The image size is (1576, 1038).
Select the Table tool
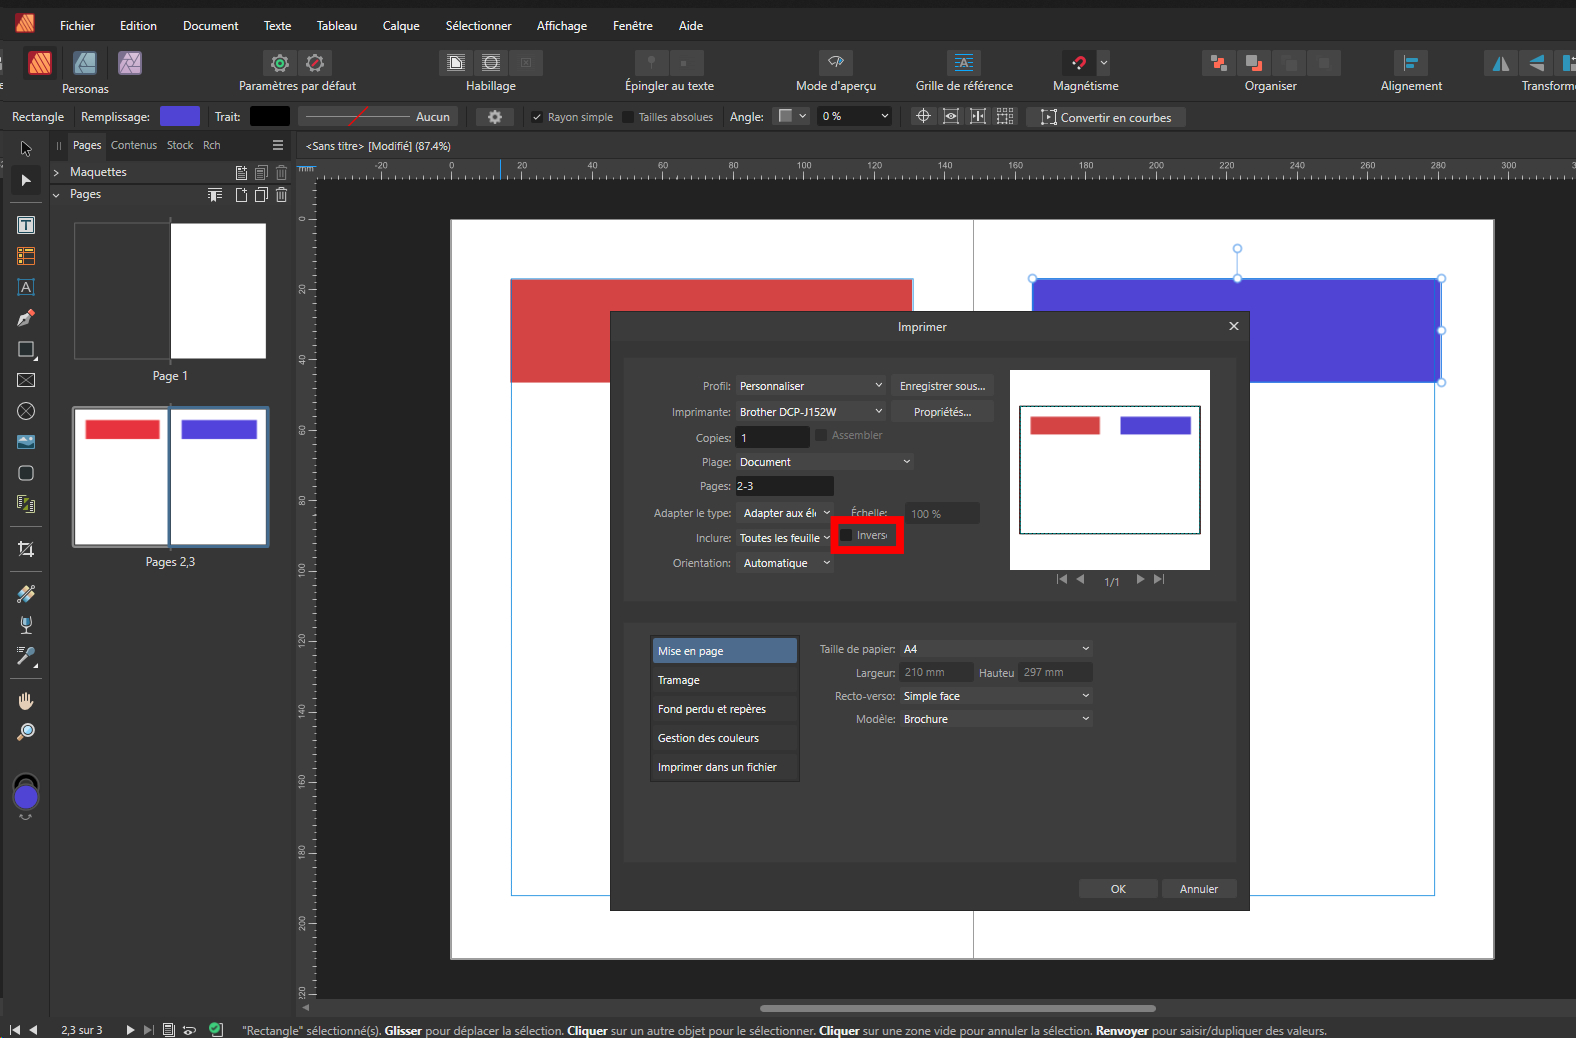26,256
